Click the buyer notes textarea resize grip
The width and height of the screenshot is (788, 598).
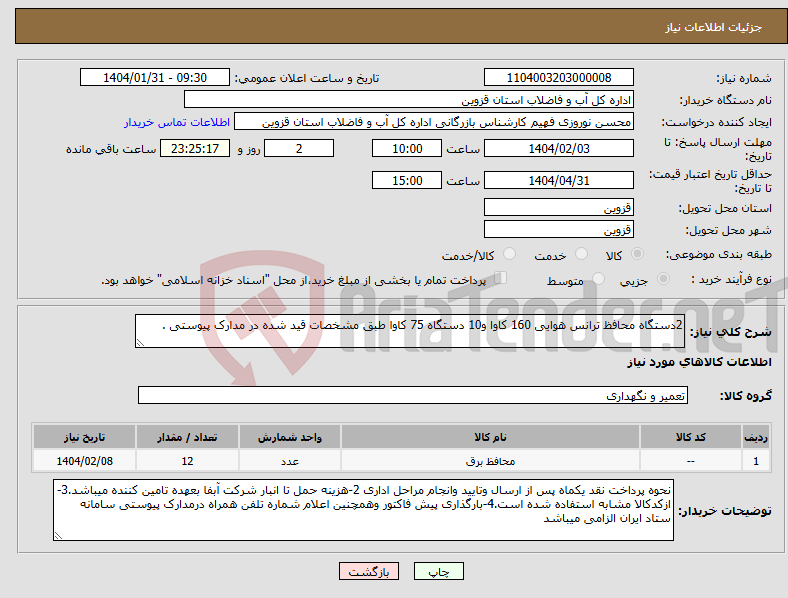pos(58,536)
